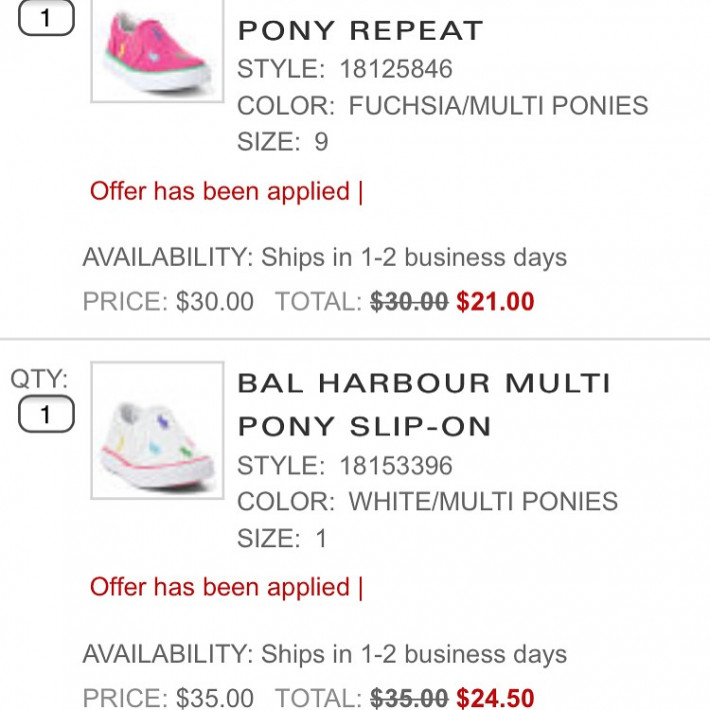Click style number 18153396
The height and width of the screenshot is (710, 710).
coord(395,465)
